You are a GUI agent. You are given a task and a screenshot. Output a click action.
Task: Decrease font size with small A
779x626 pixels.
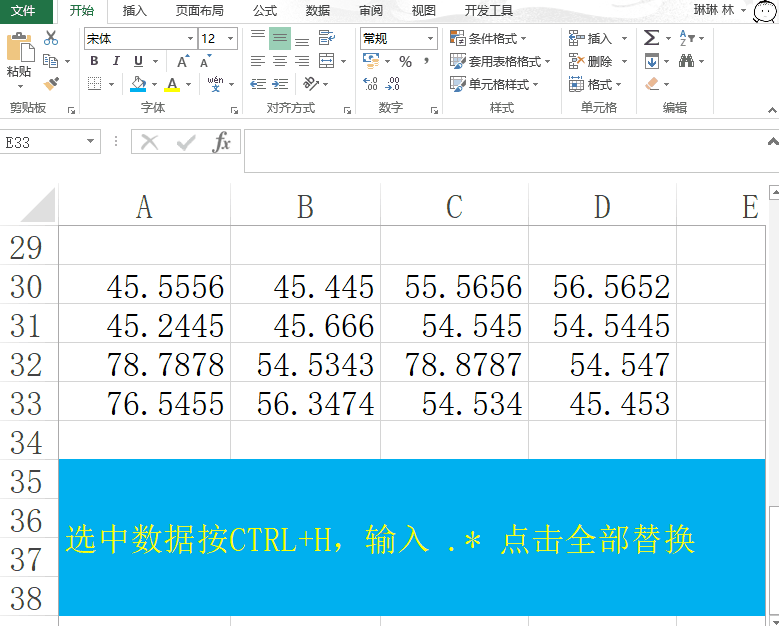click(x=206, y=61)
